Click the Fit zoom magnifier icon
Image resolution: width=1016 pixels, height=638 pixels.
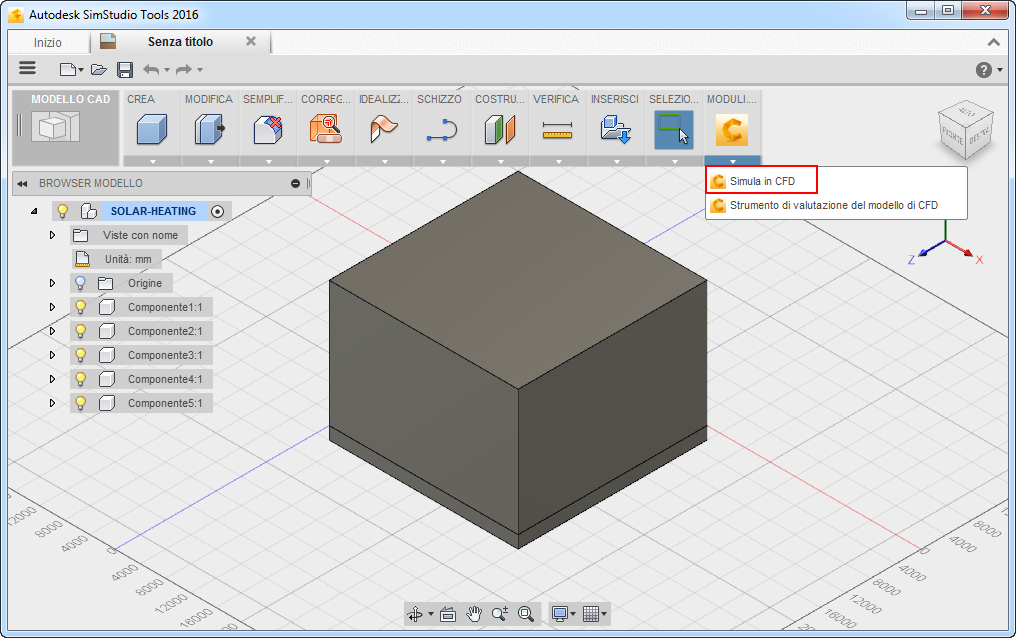point(525,614)
